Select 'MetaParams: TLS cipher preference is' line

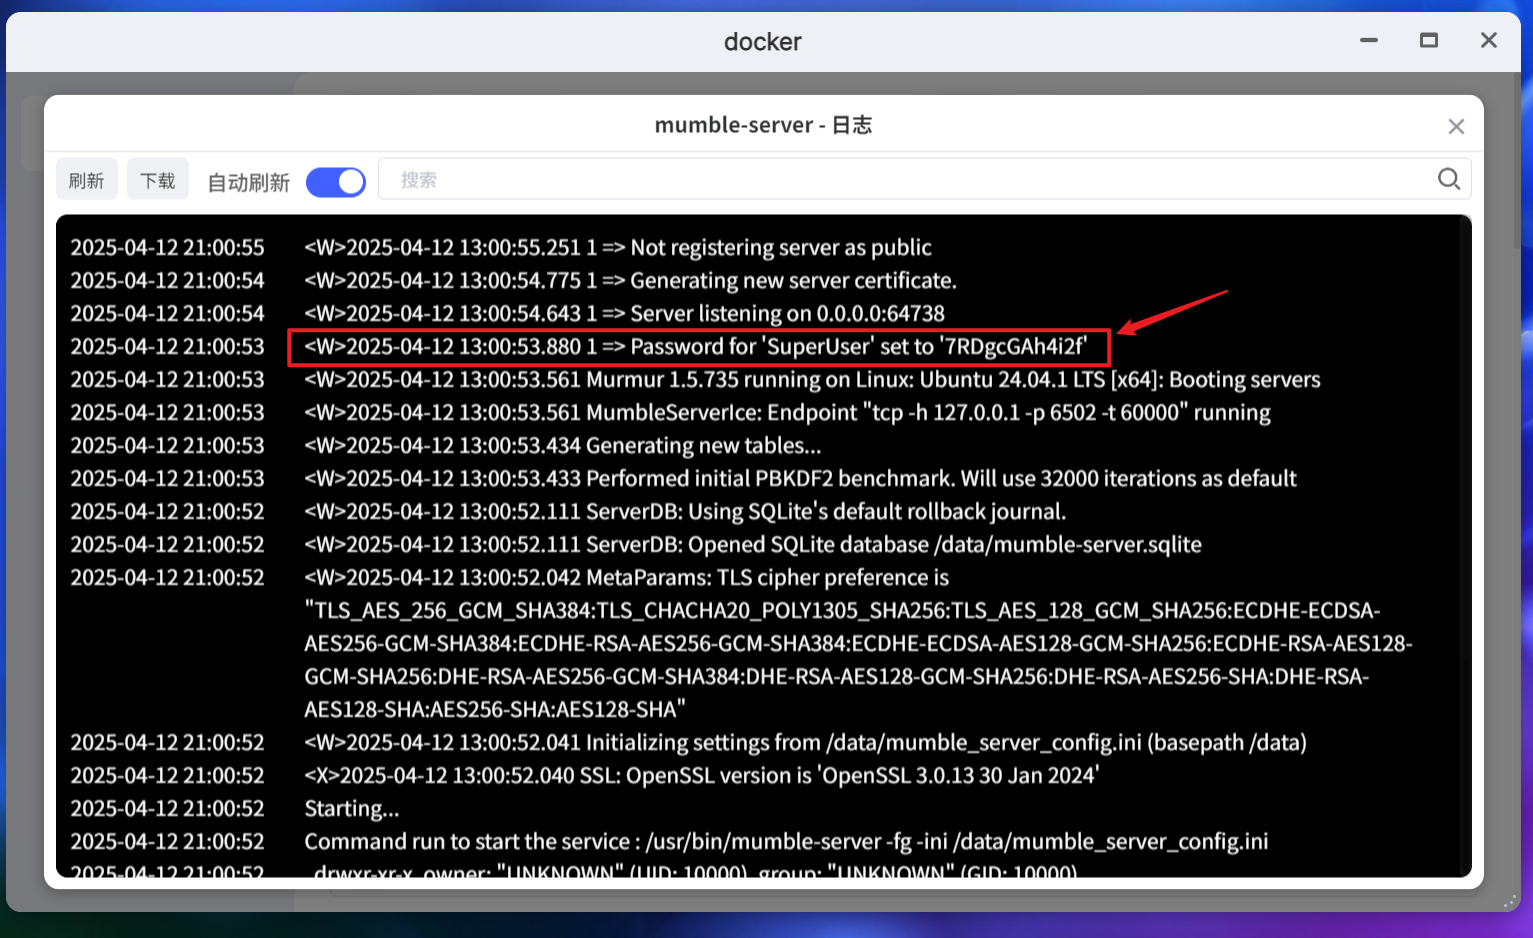point(627,577)
